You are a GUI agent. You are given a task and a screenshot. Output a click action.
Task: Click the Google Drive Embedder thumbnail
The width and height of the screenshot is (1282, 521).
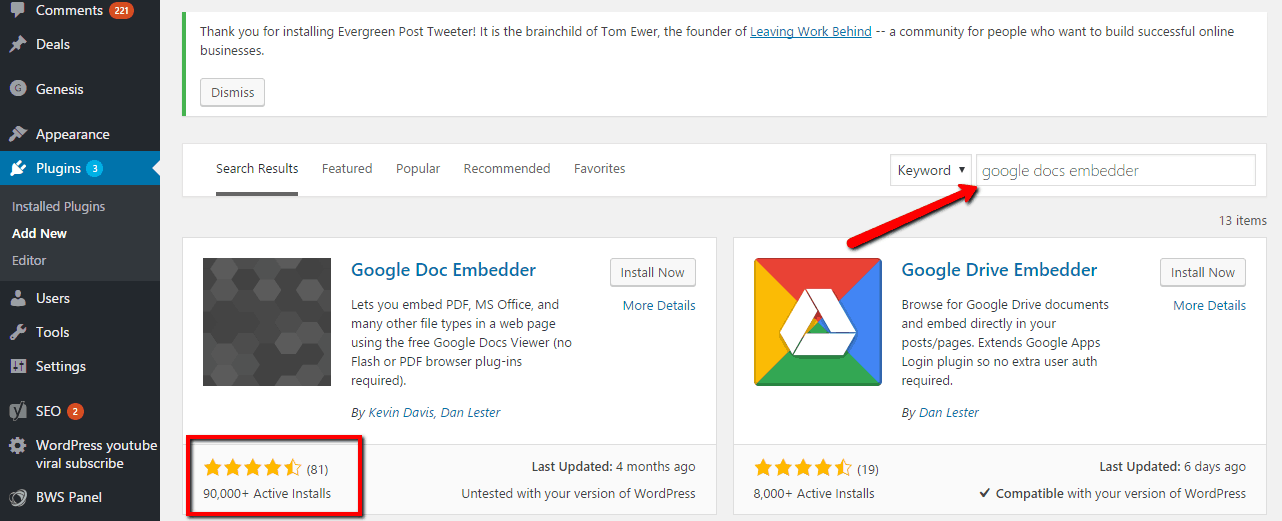(818, 322)
